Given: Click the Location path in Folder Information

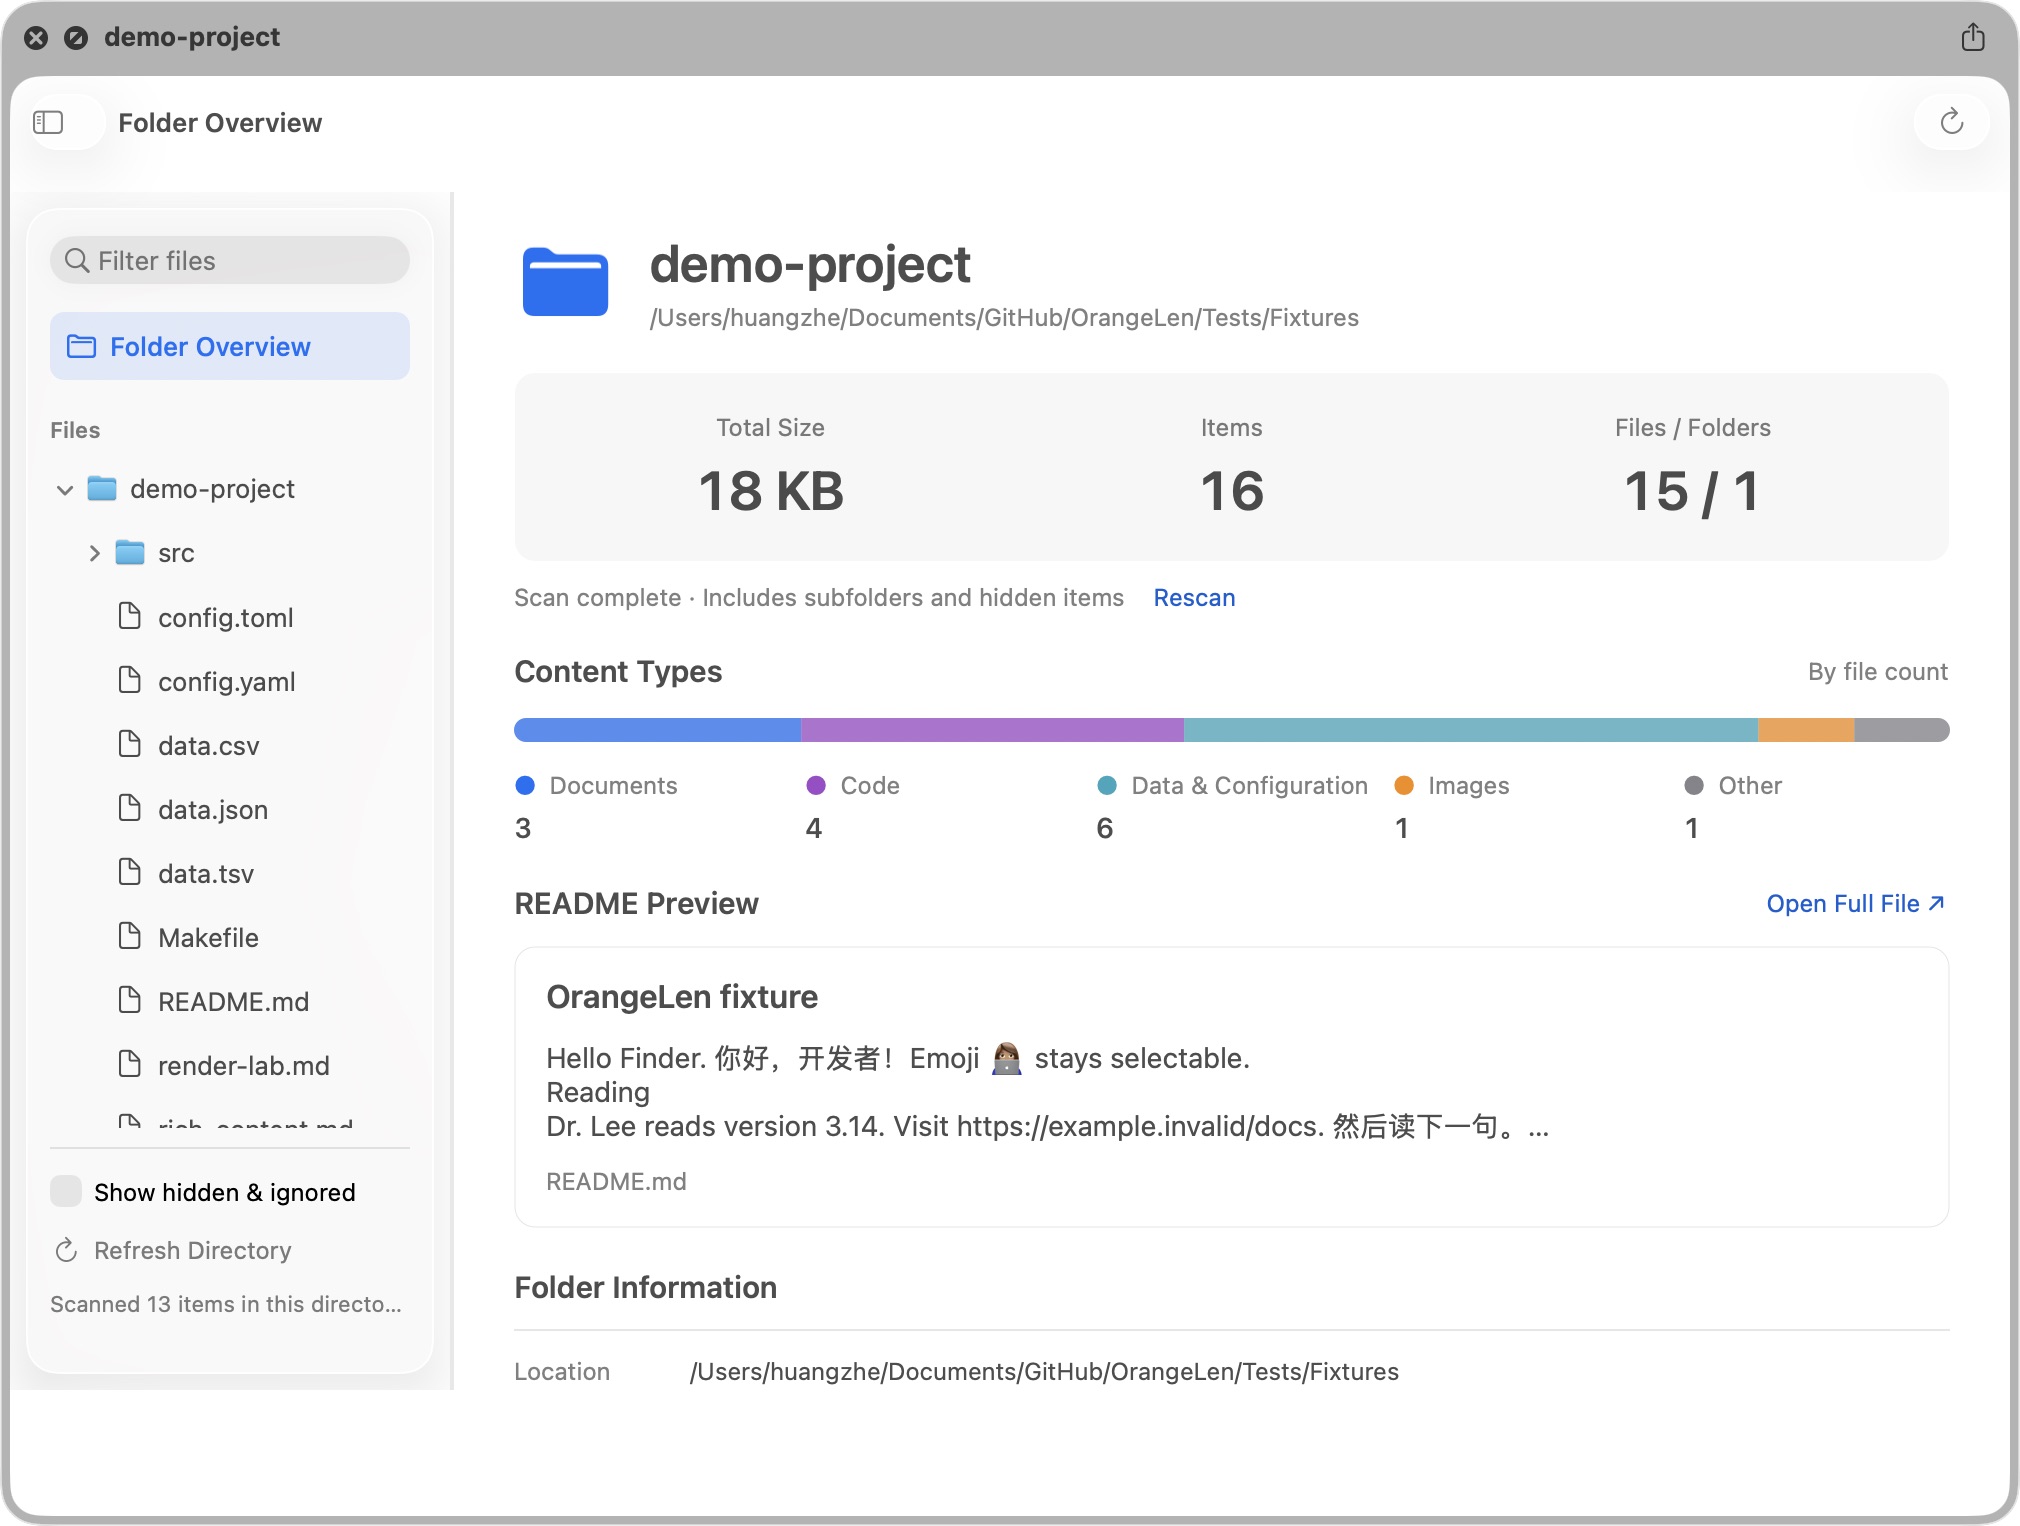Looking at the screenshot, I should click(x=1044, y=1372).
